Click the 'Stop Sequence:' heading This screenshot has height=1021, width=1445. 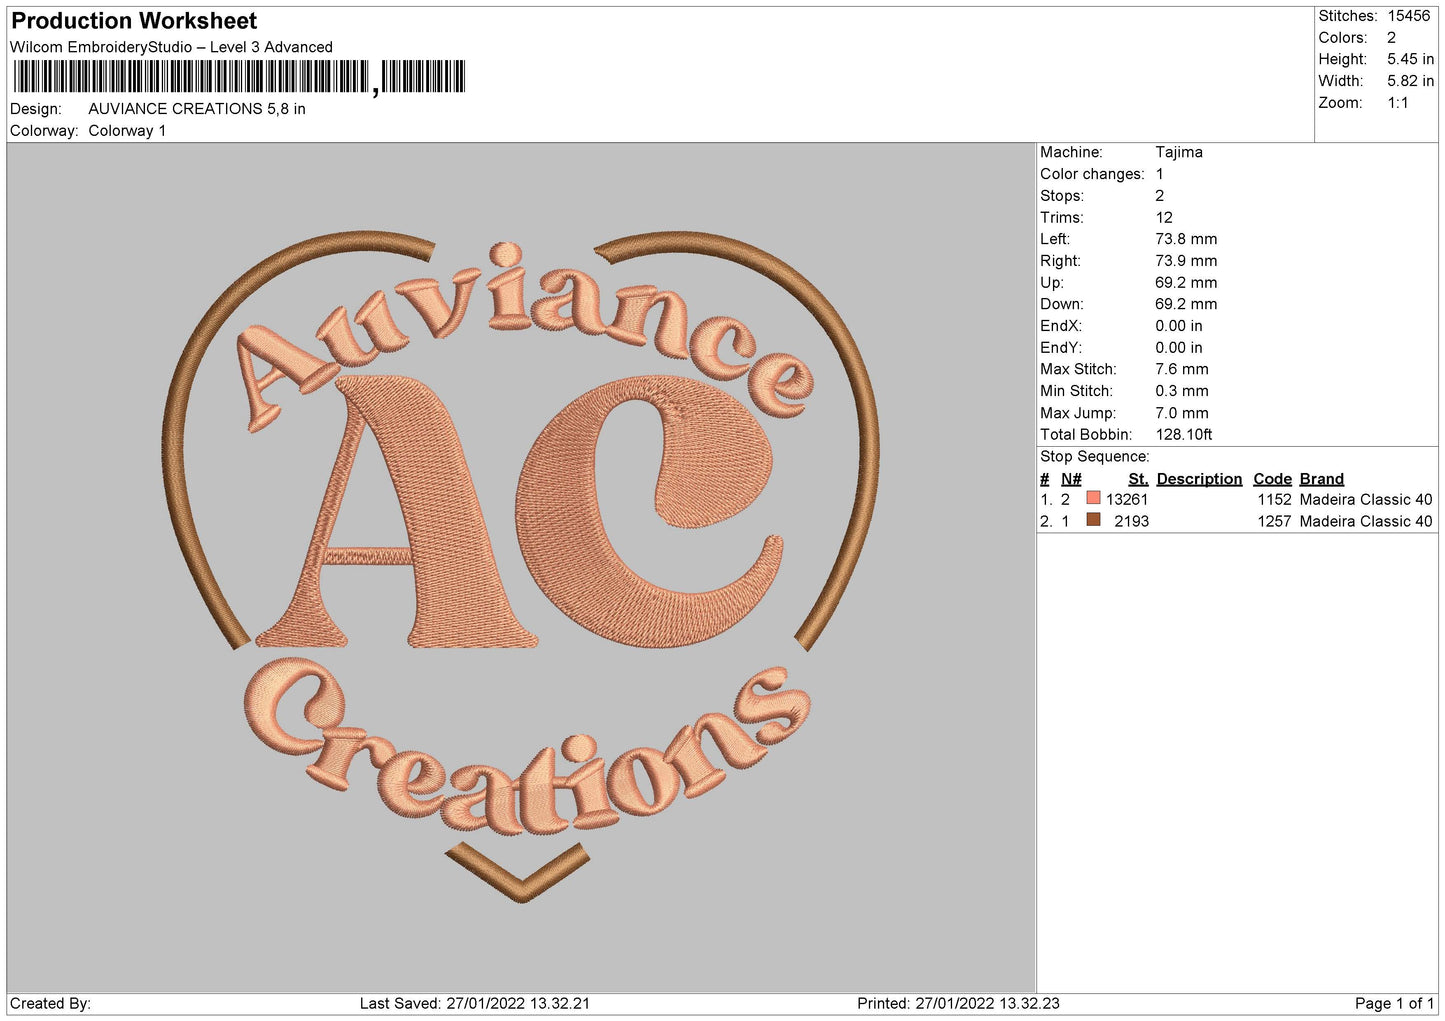[1095, 457]
